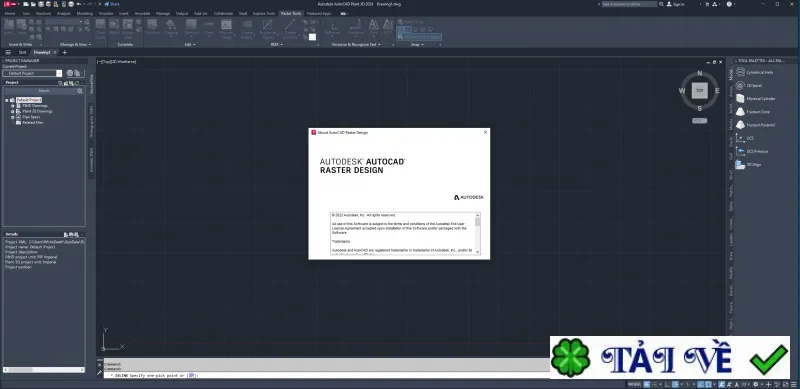Open the Featured Apps ribbon tab
This screenshot has width=800, height=389.
point(319,13)
